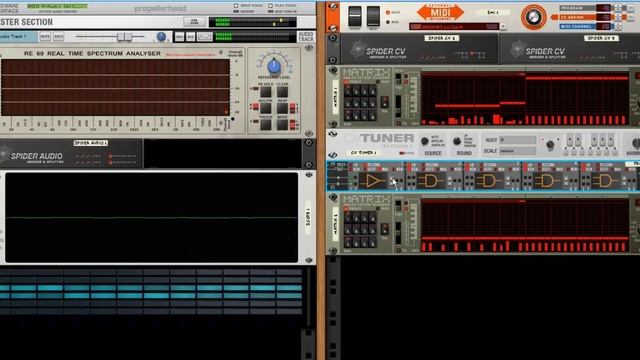
Task: Mute Audio Track 1
Action: [x=45, y=37]
